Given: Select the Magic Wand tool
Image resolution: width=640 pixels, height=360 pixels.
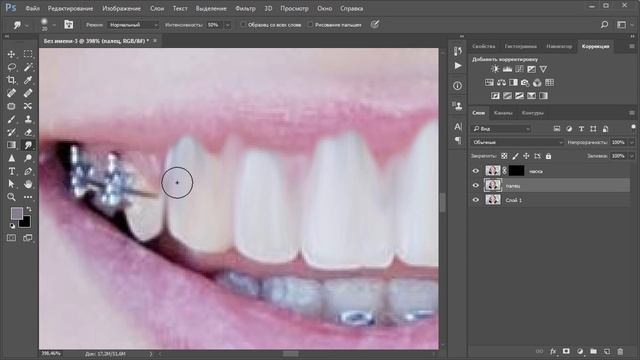Looking at the screenshot, I should 28,67.
